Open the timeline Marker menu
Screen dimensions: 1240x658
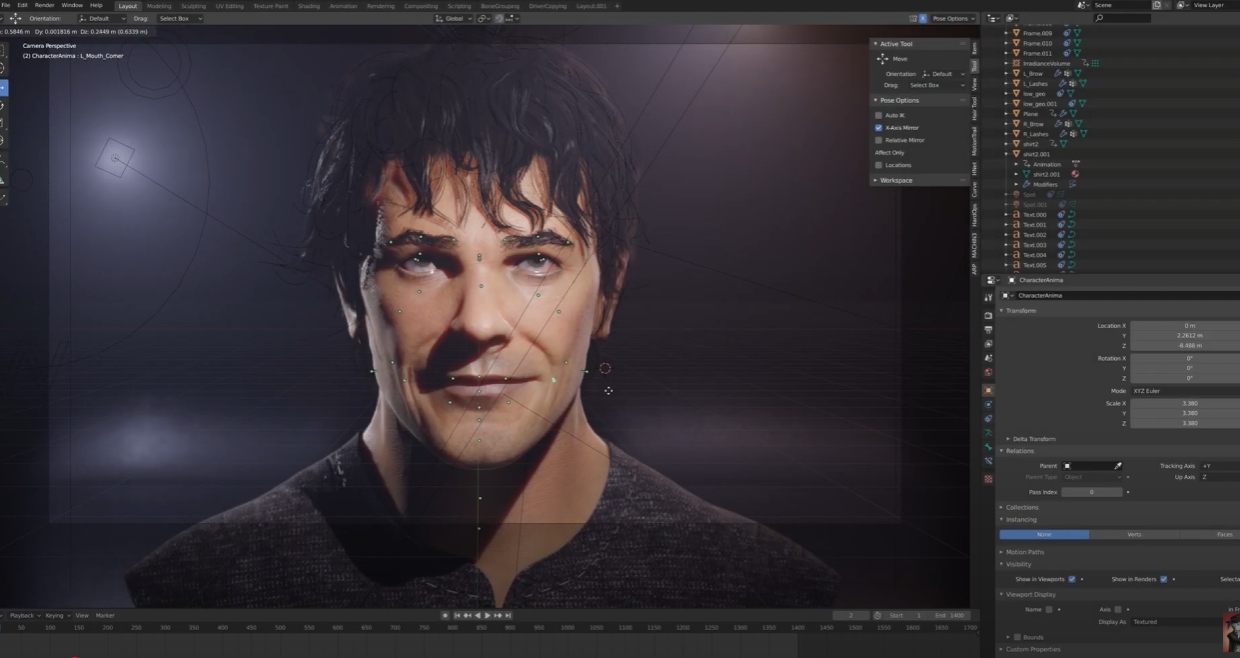[x=105, y=615]
